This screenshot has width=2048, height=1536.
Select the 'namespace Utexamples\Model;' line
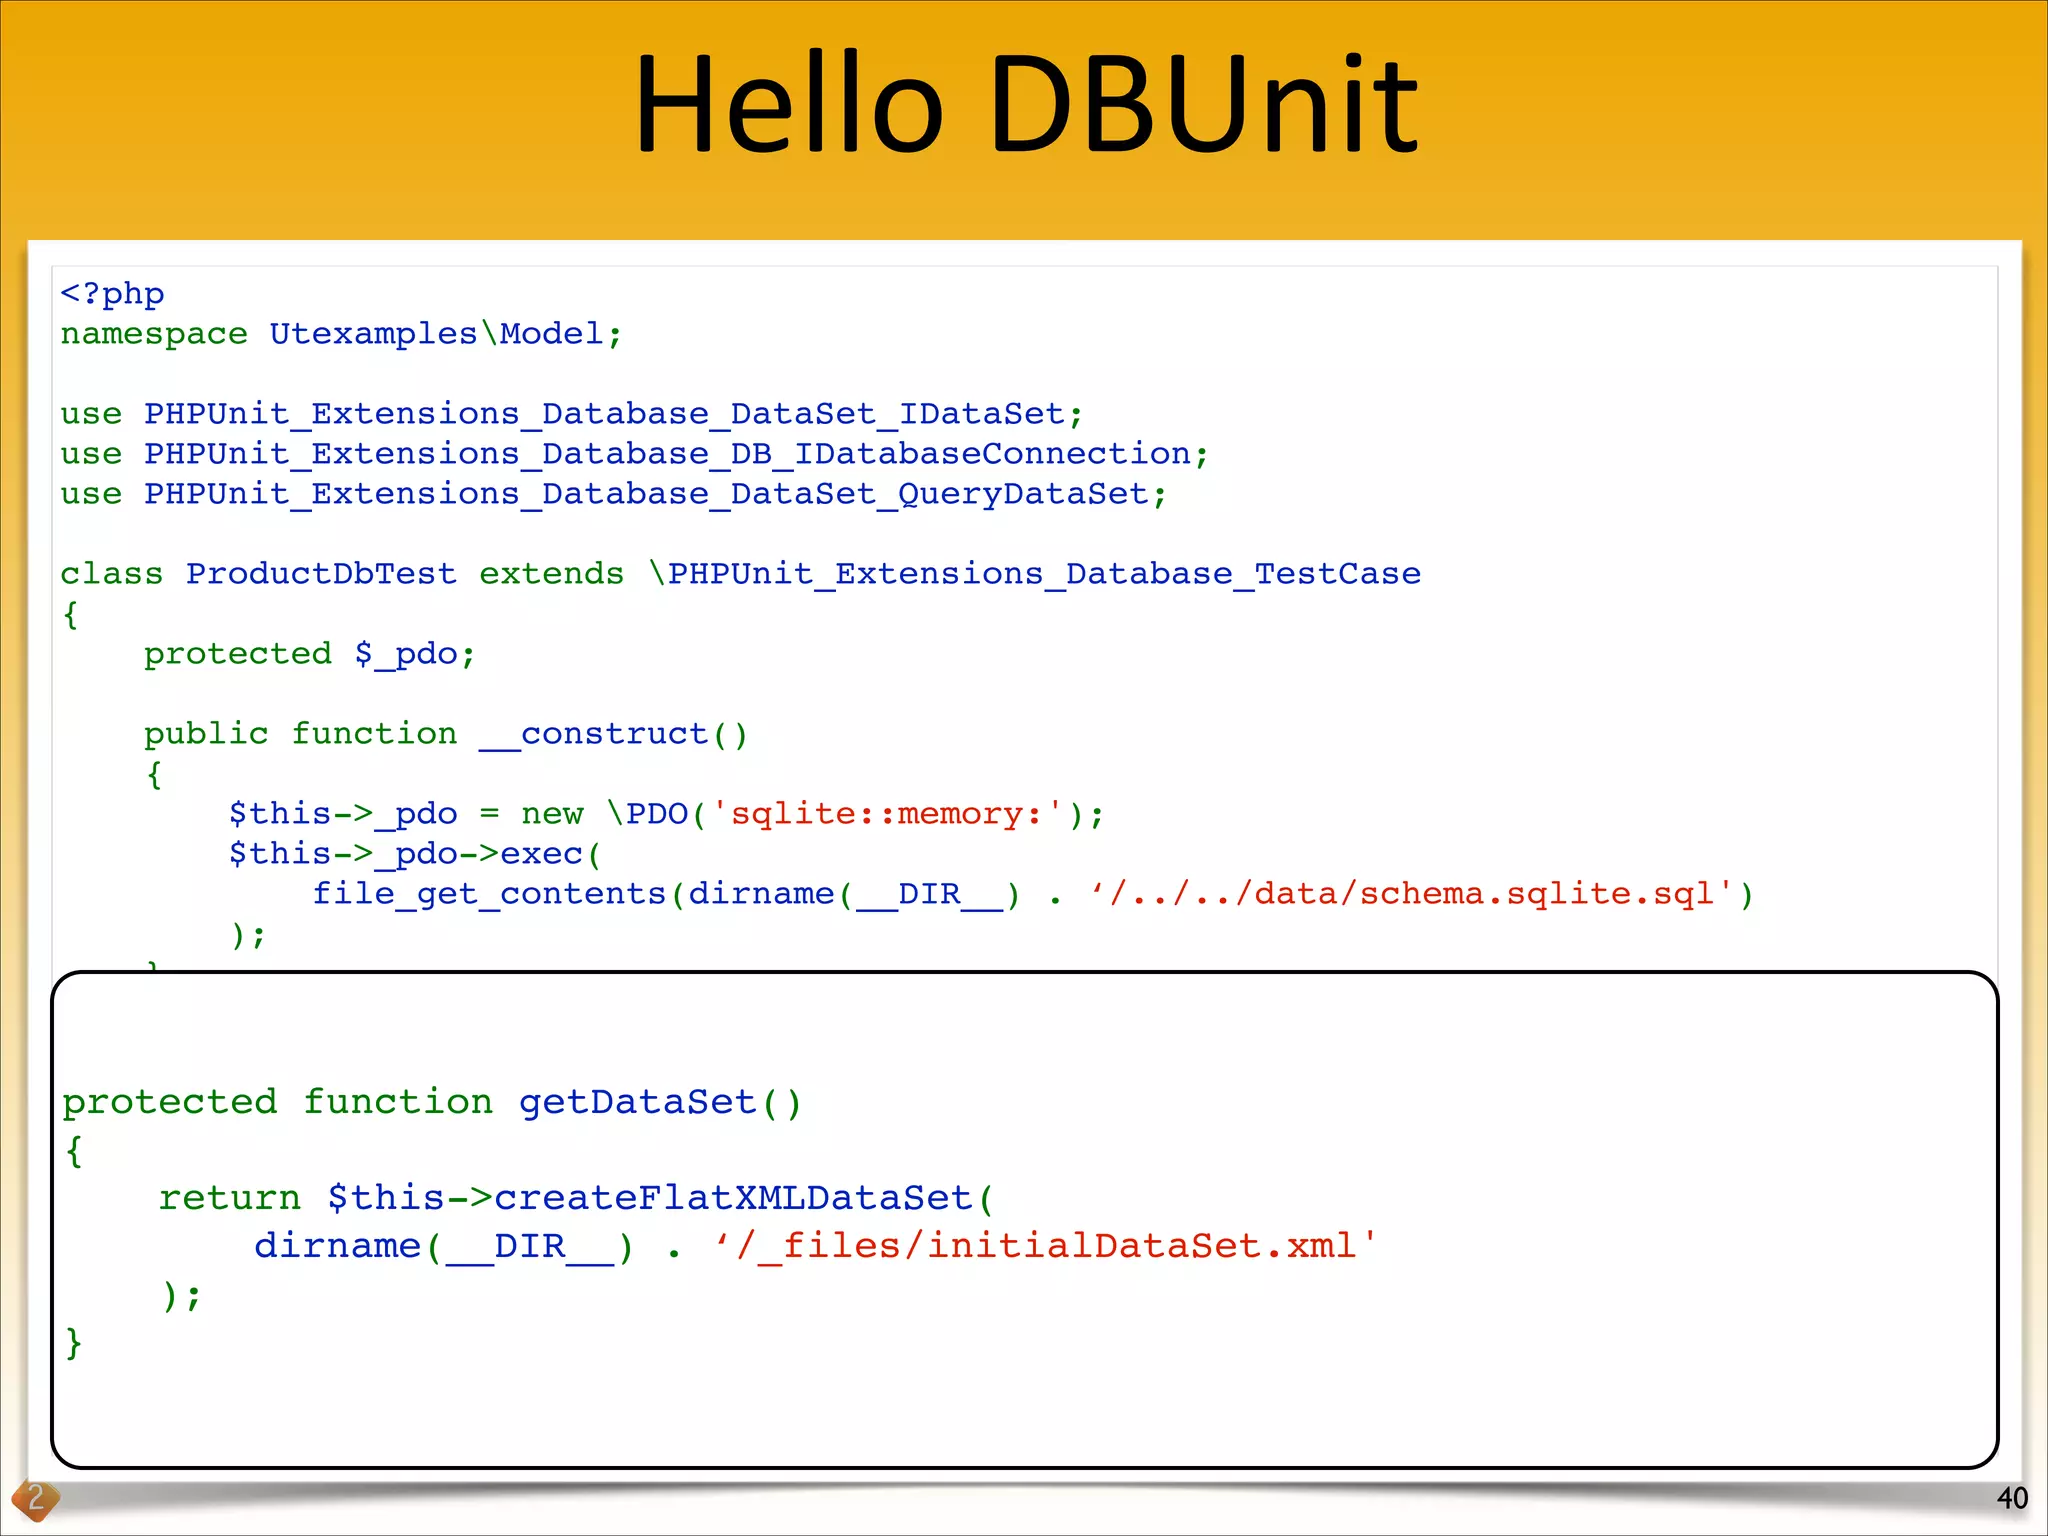pyautogui.click(x=341, y=333)
